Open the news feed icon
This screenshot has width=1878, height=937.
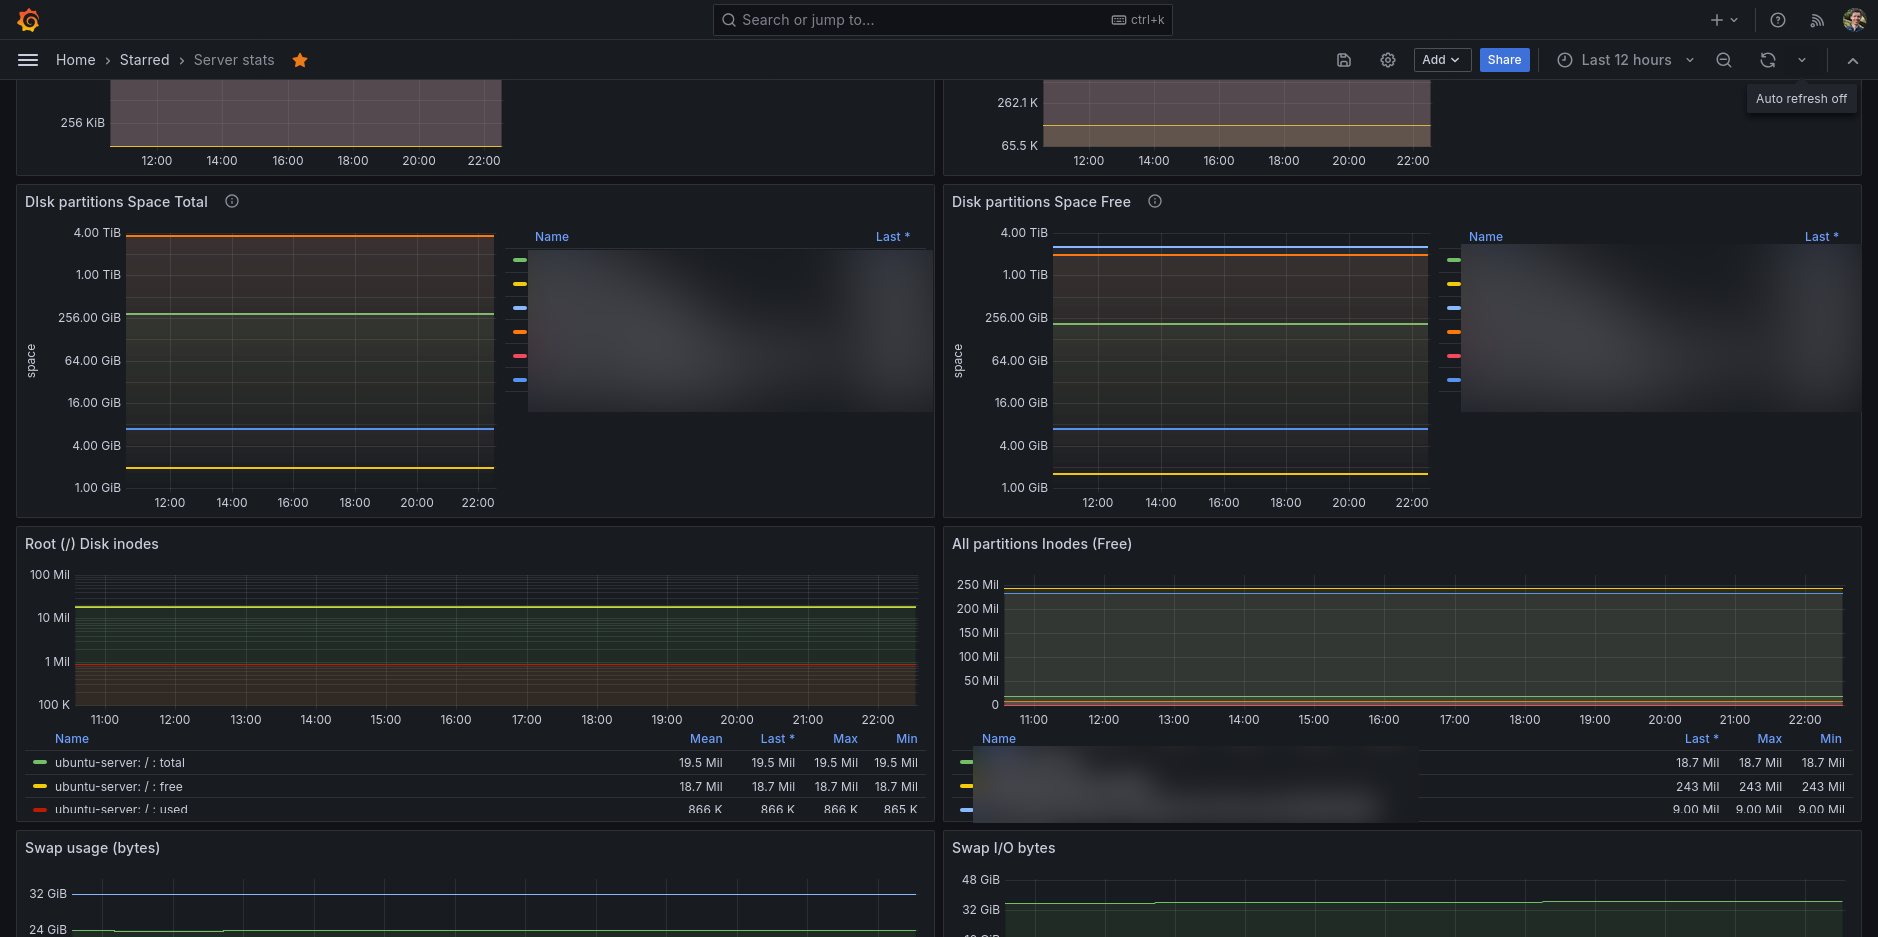[x=1817, y=20]
